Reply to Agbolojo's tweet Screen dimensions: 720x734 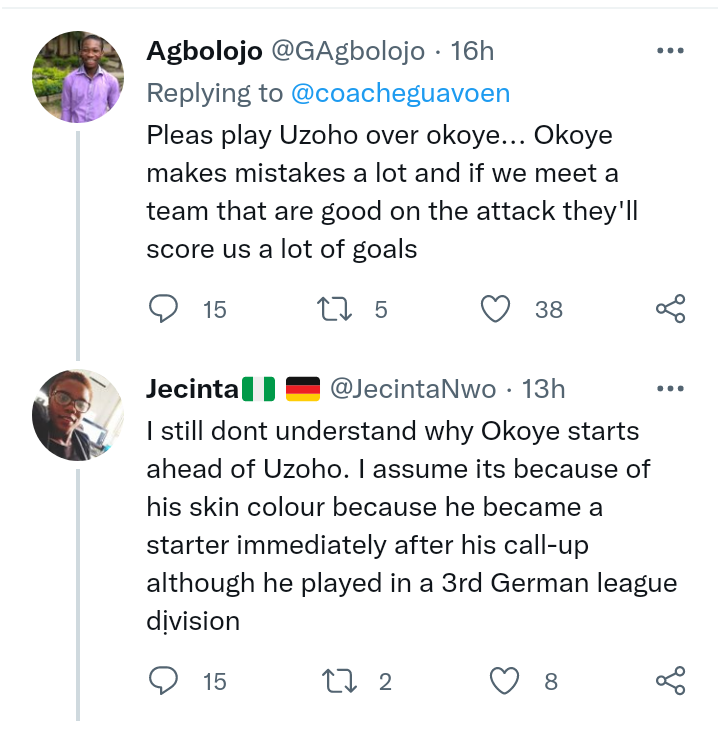(163, 310)
